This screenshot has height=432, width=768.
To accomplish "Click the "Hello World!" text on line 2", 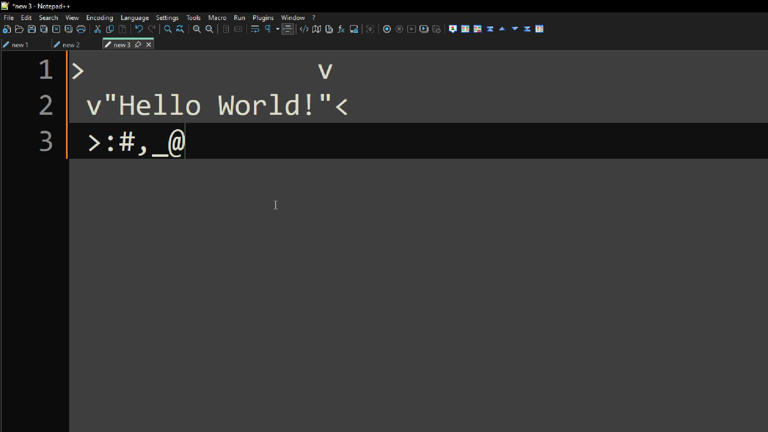I will (x=217, y=105).
